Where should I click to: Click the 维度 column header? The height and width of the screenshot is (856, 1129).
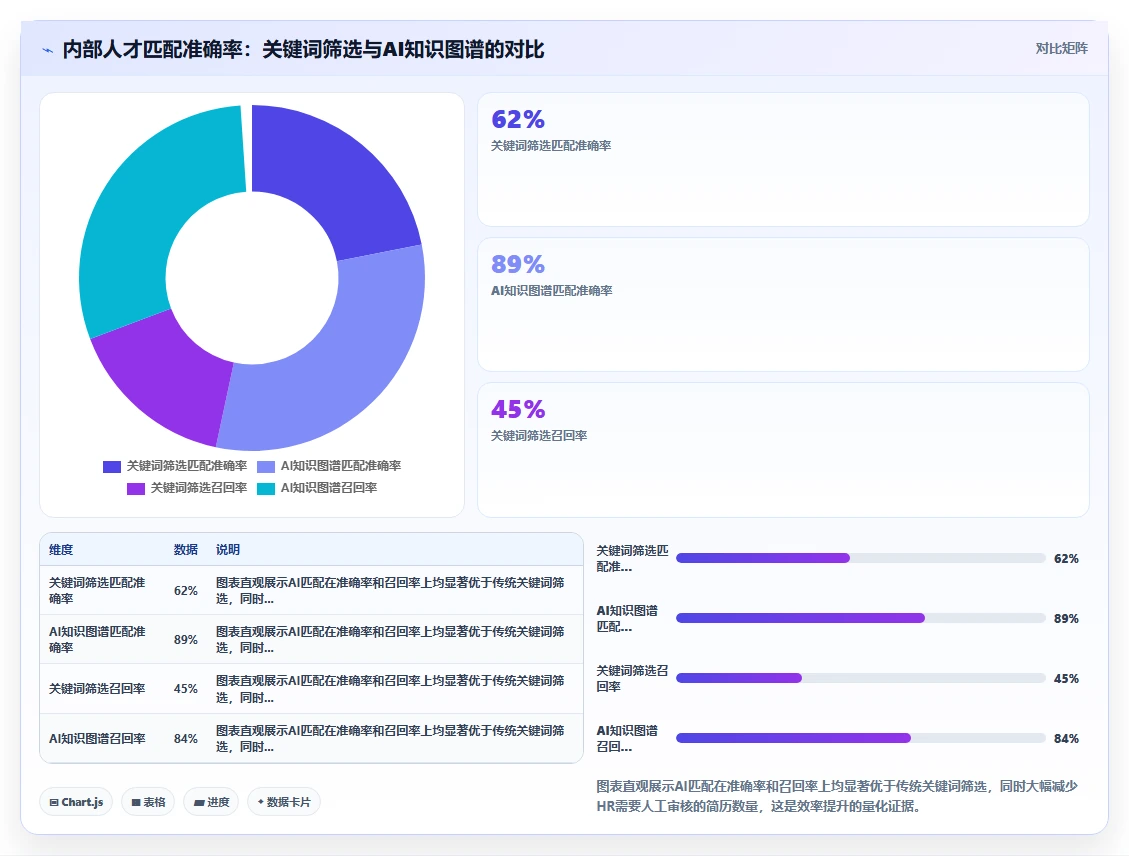tap(61, 549)
